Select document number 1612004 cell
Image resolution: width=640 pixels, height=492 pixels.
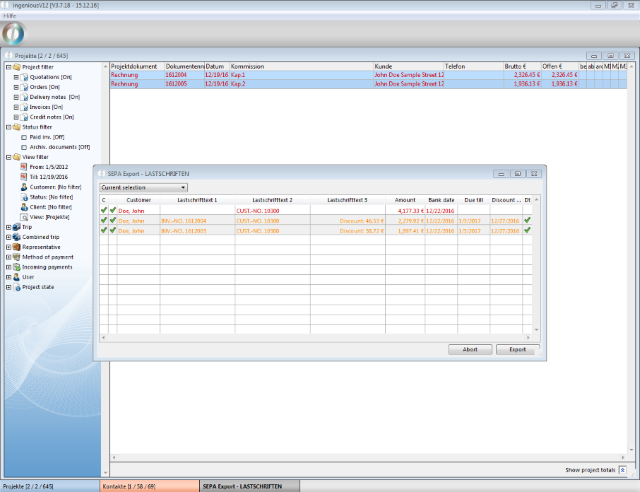(184, 75)
